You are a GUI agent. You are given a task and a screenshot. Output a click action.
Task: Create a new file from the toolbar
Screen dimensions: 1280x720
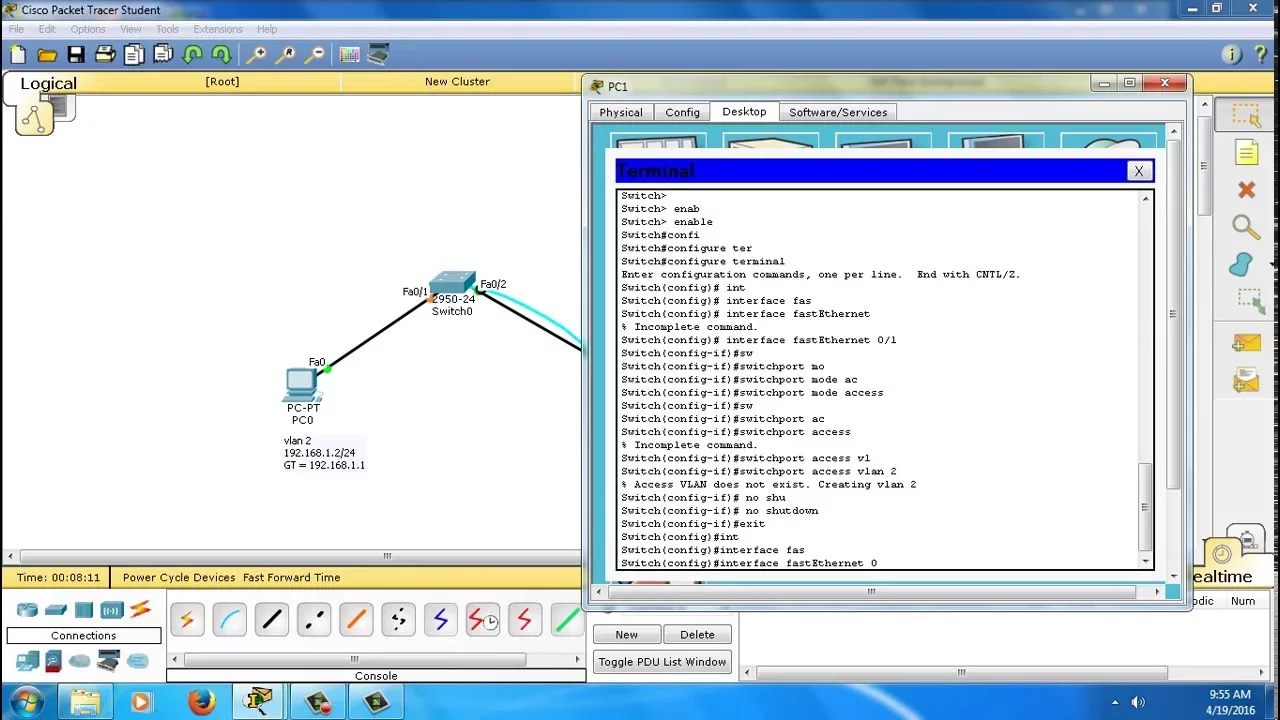(x=18, y=55)
